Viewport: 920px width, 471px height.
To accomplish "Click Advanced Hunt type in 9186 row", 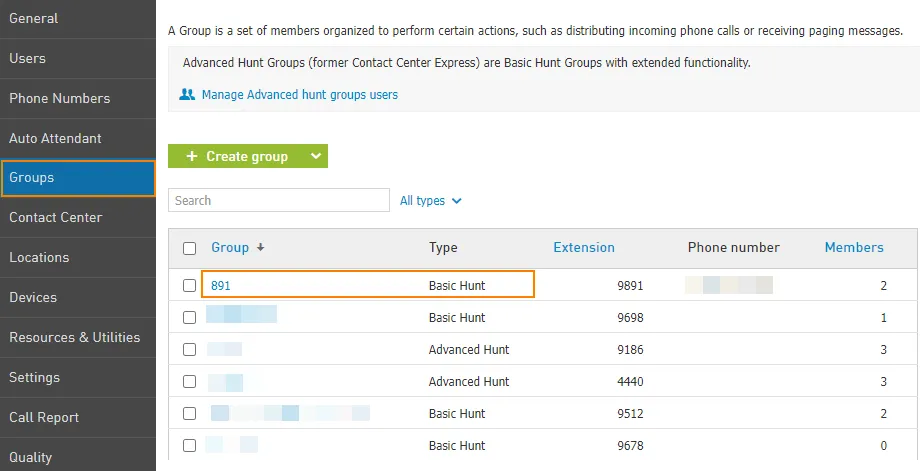I will coord(469,350).
